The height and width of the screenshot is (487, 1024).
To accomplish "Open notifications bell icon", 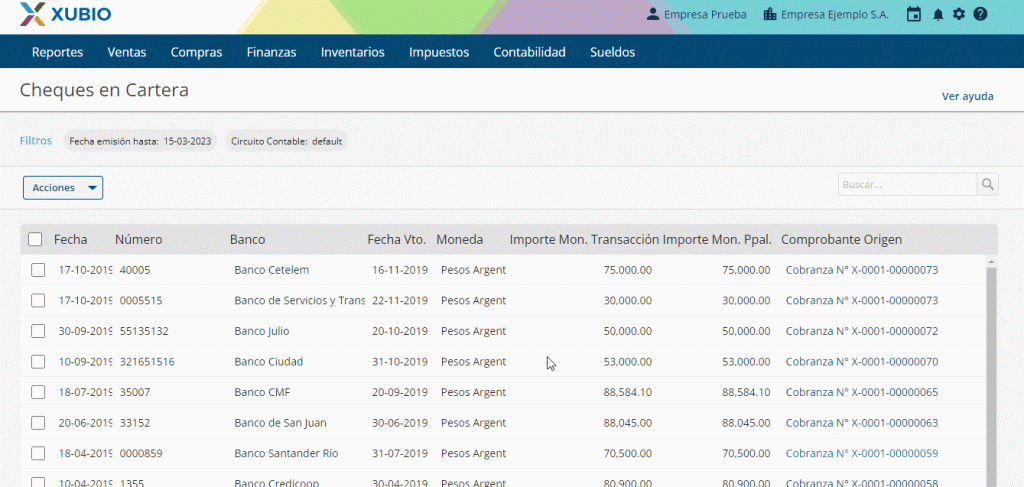I will (x=938, y=14).
